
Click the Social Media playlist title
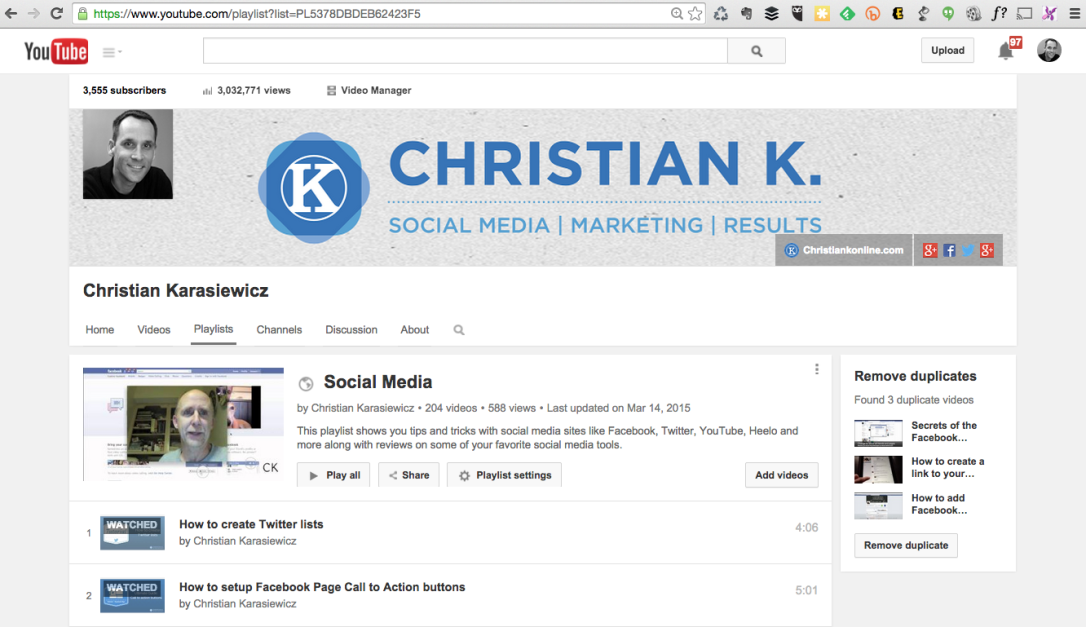(x=378, y=382)
